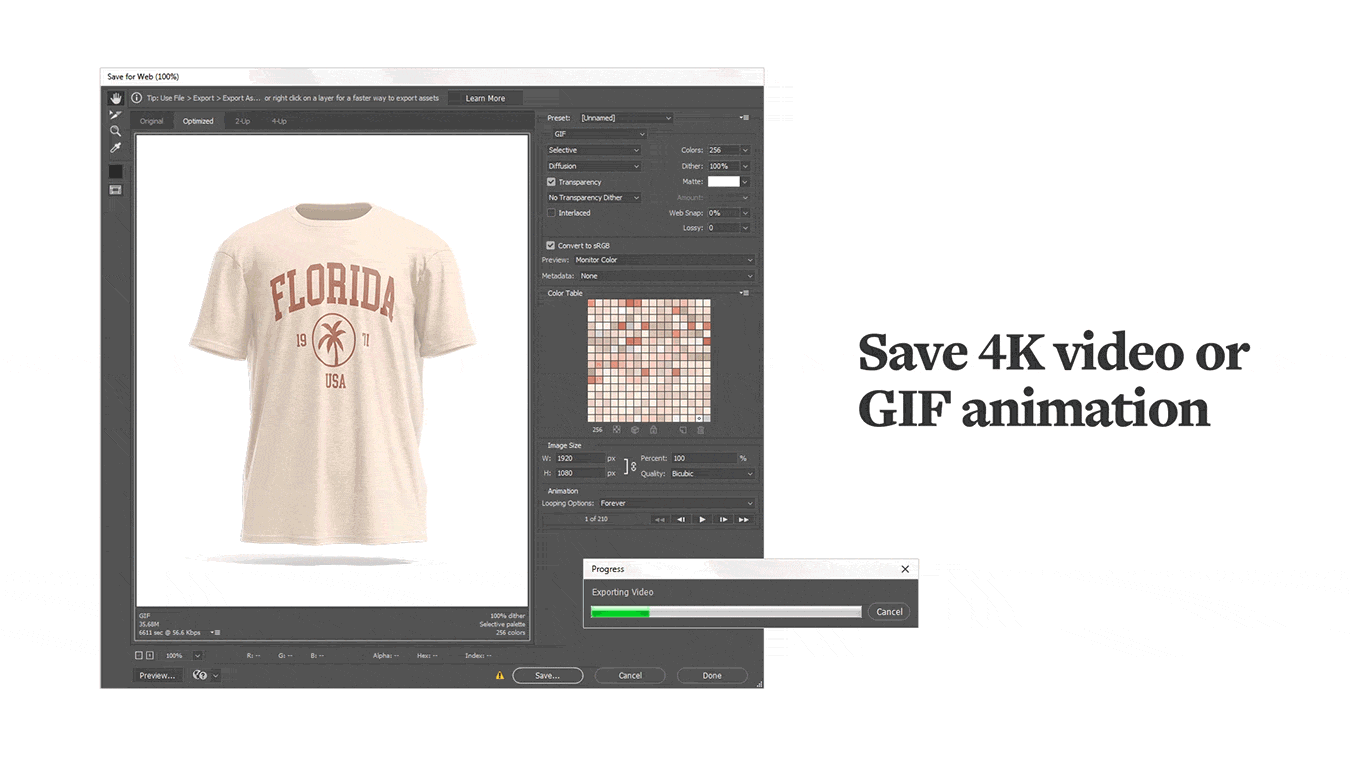
Task: Open the Web Snap dropdown arrow
Action: pos(745,213)
